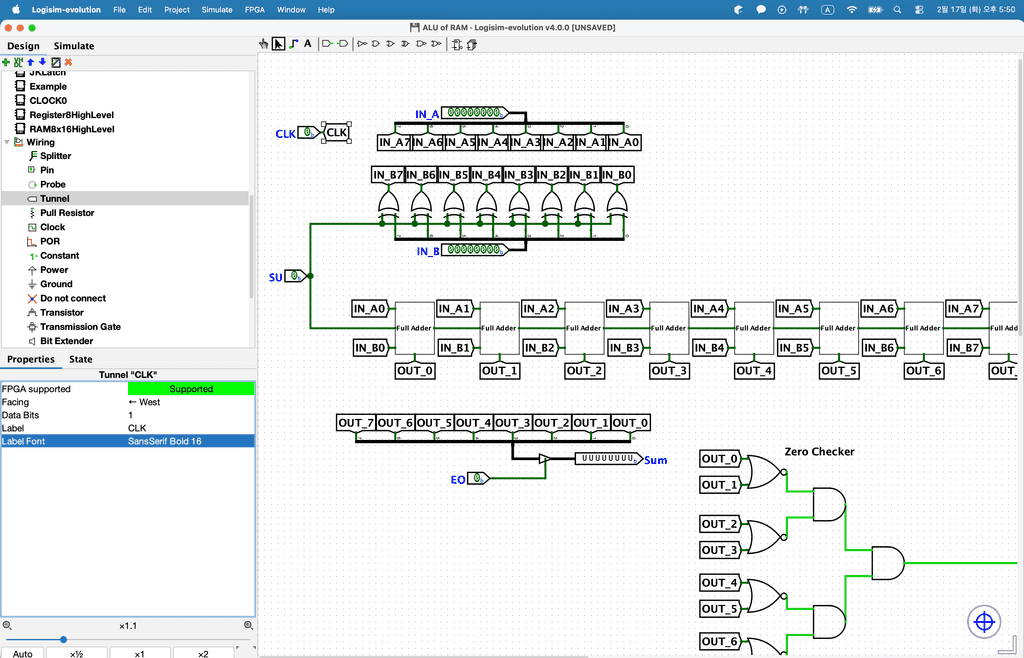Viewport: 1024px width, 658px height.
Task: Select the Text tool in toolbar
Action: [x=308, y=44]
